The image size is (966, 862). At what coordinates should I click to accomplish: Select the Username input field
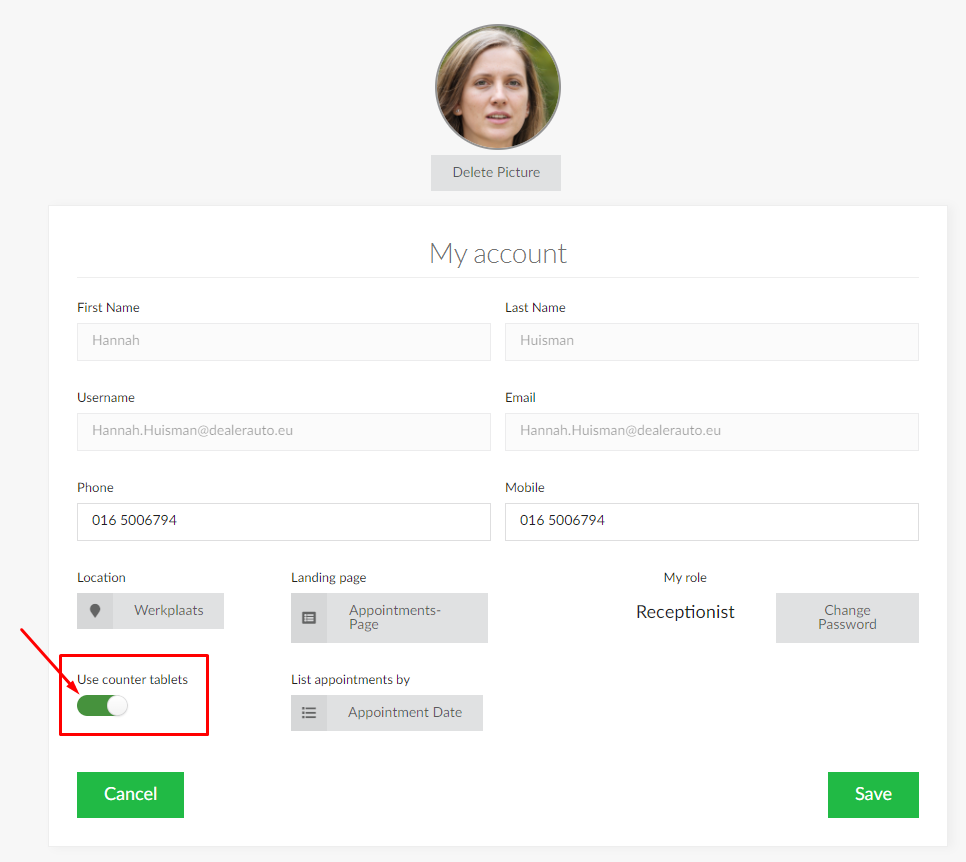coord(283,432)
